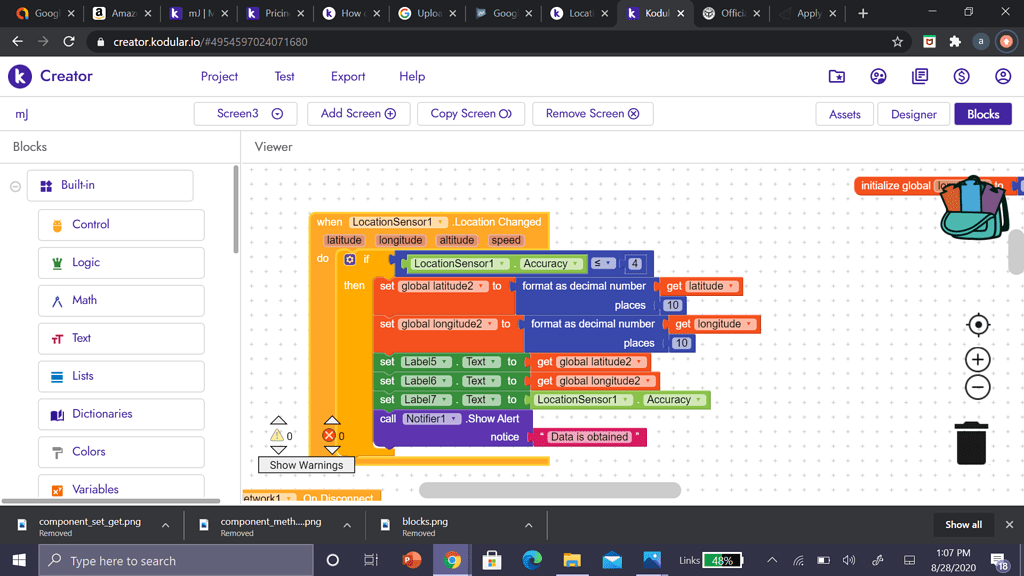This screenshot has width=1024, height=576.
Task: Collapse the Built-in blocks tree
Action: [16, 186]
